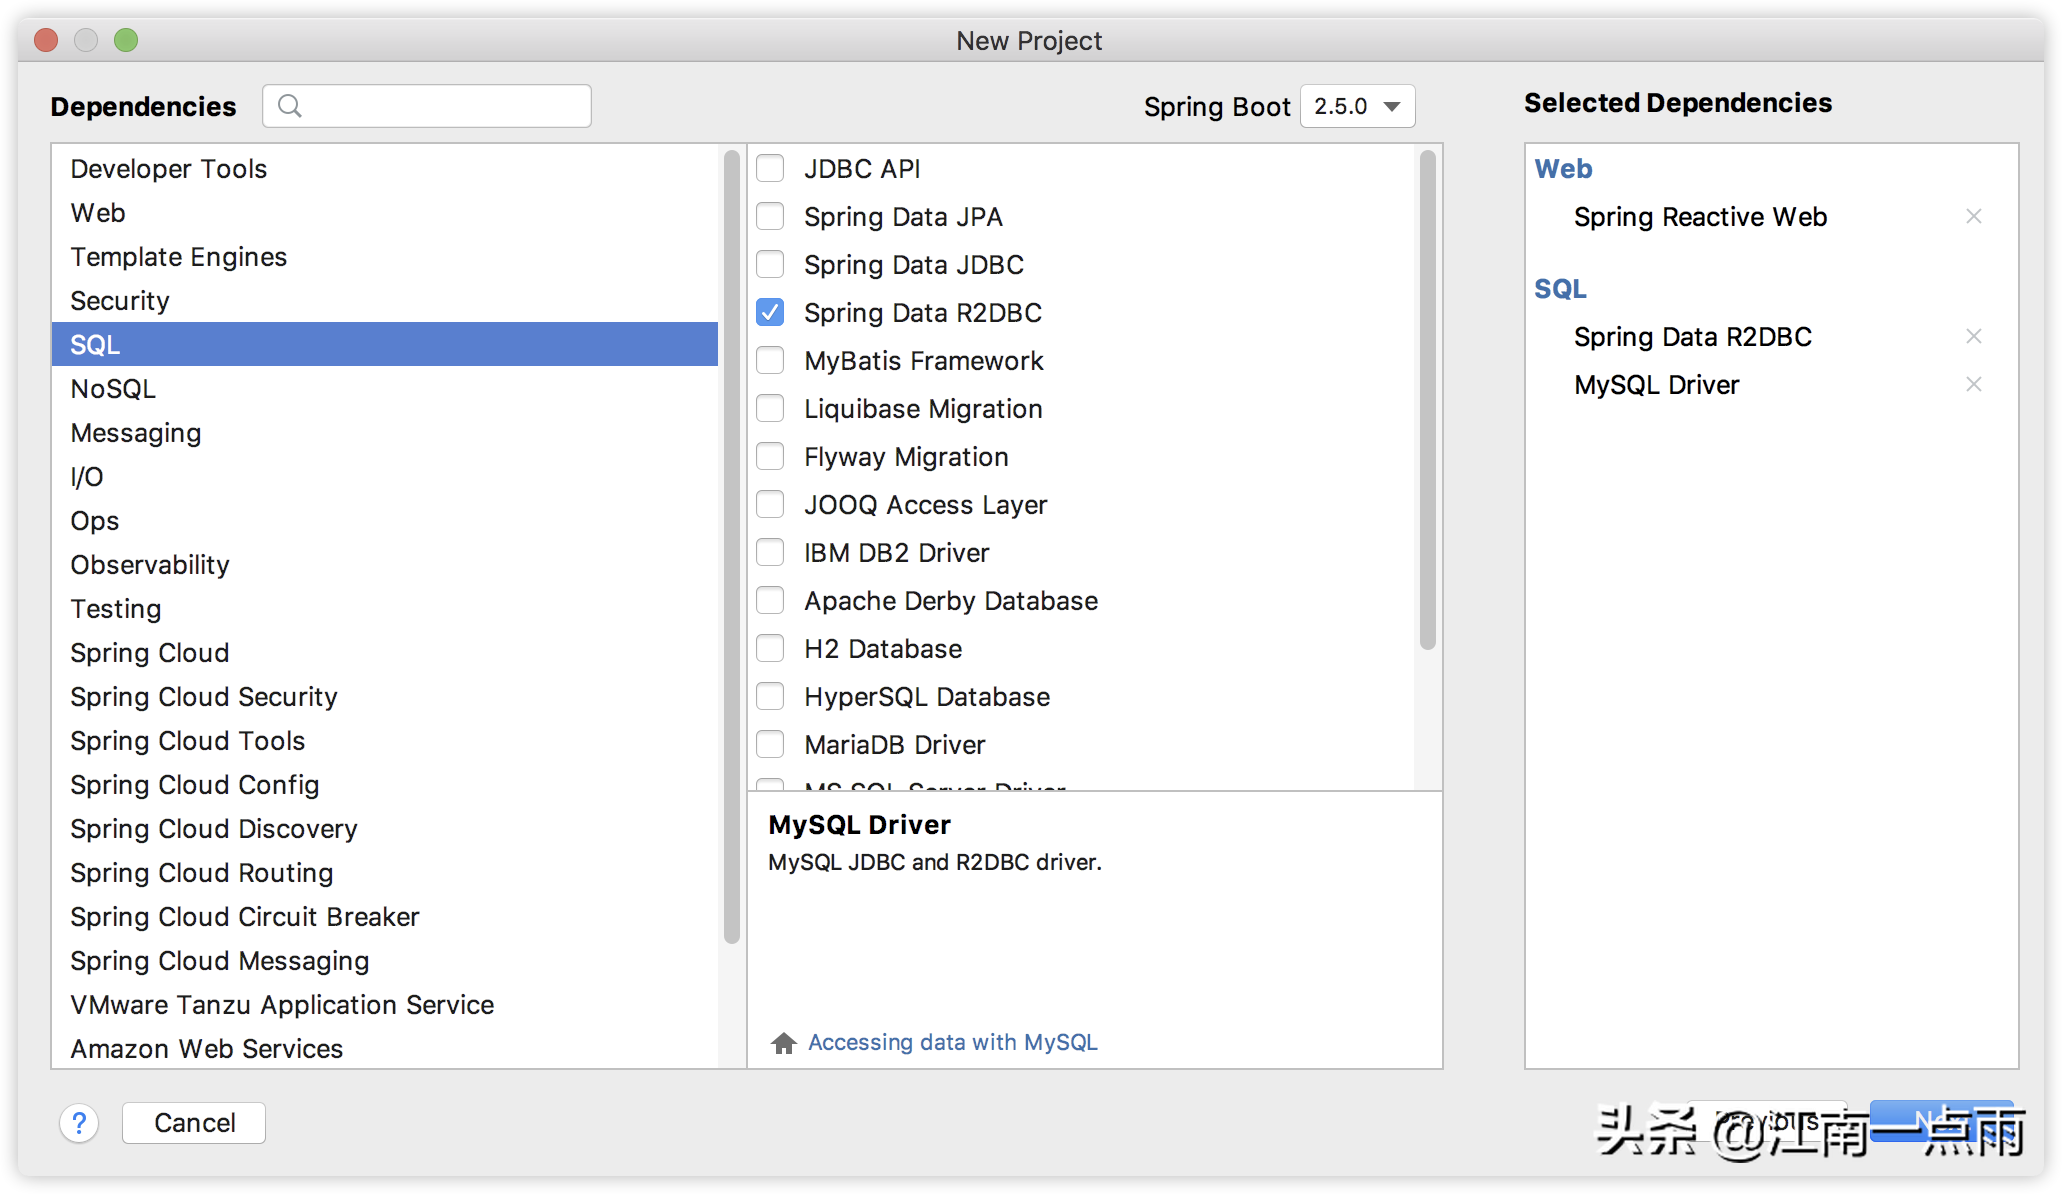
Task: Choose Spring Cloud Routing category
Action: pos(385,872)
